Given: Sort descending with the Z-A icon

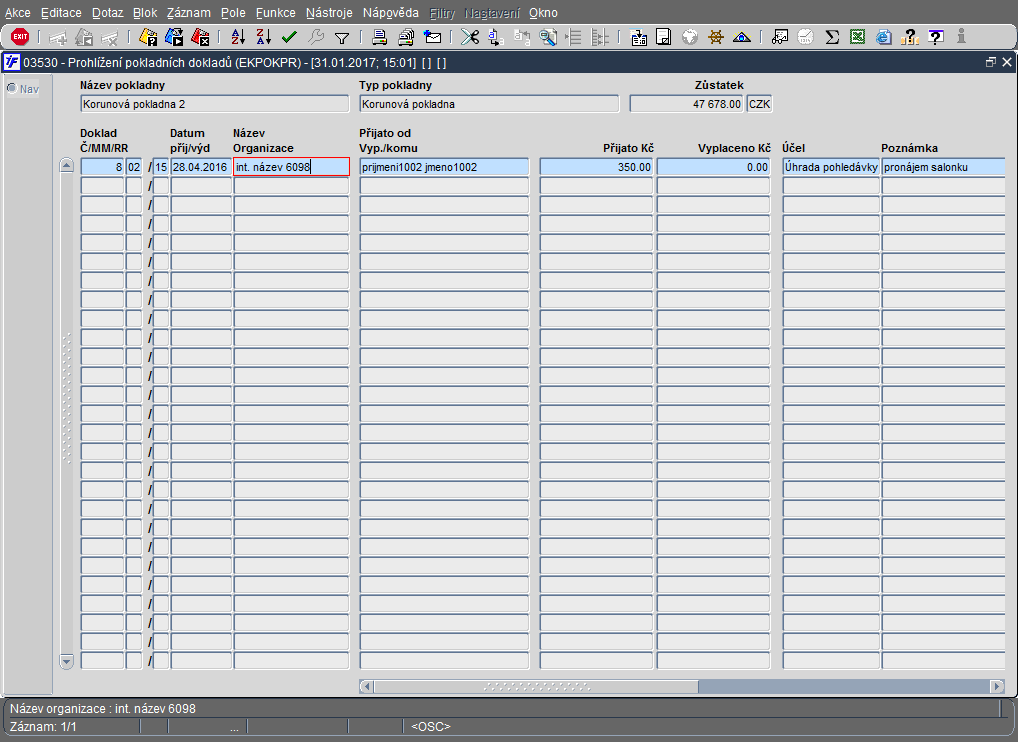Looking at the screenshot, I should pyautogui.click(x=263, y=37).
